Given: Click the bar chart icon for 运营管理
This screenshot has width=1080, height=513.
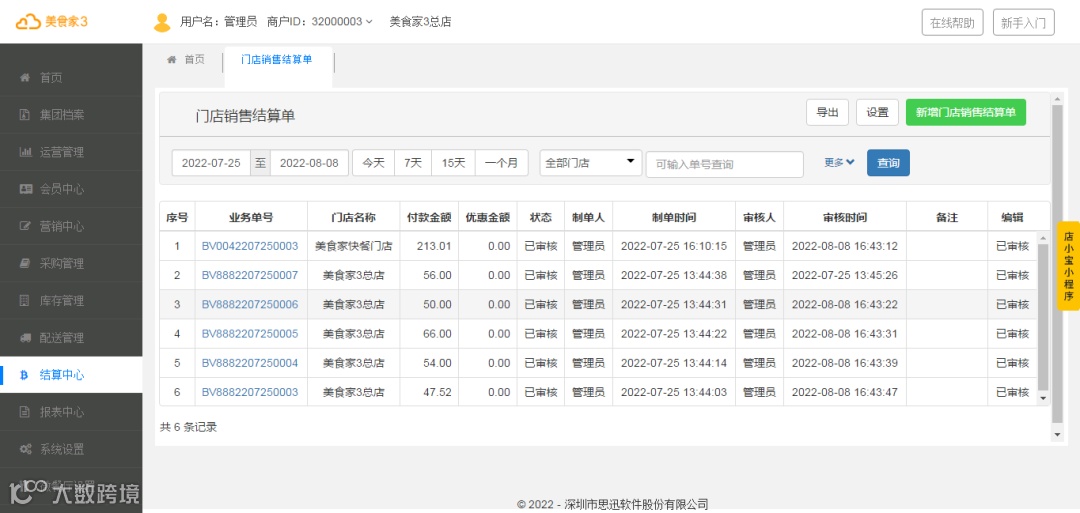Looking at the screenshot, I should point(25,152).
